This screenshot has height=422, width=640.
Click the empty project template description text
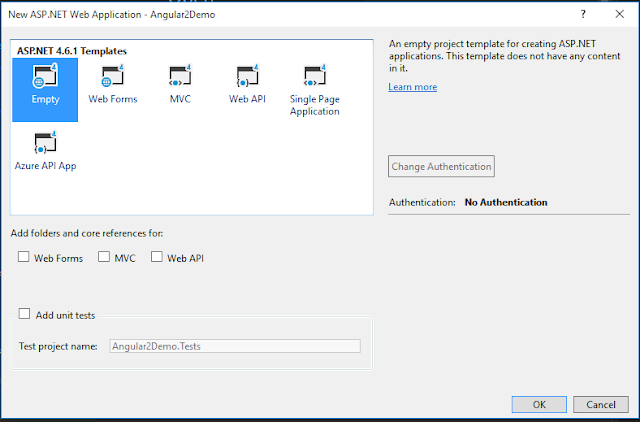point(504,56)
